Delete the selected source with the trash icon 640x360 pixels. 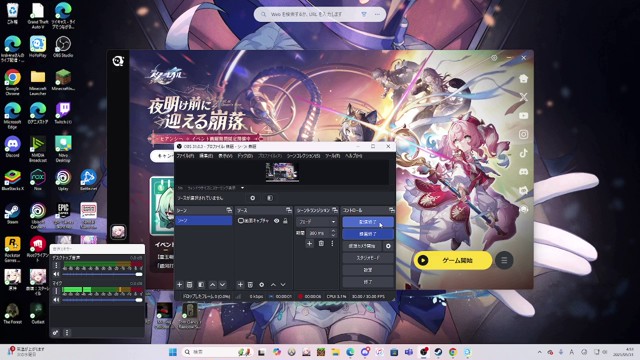point(250,284)
